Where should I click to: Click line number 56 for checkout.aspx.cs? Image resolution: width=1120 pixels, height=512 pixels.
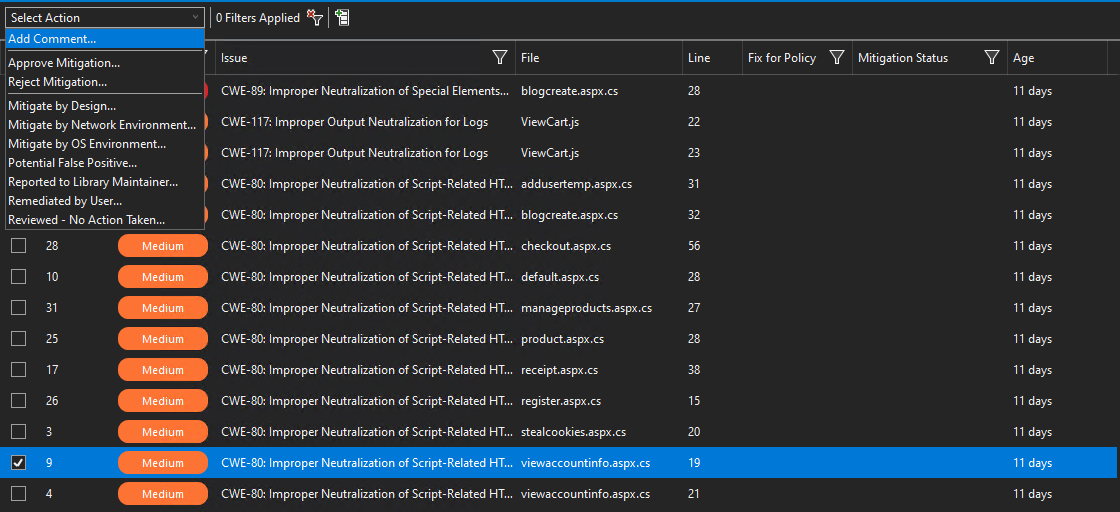694,246
